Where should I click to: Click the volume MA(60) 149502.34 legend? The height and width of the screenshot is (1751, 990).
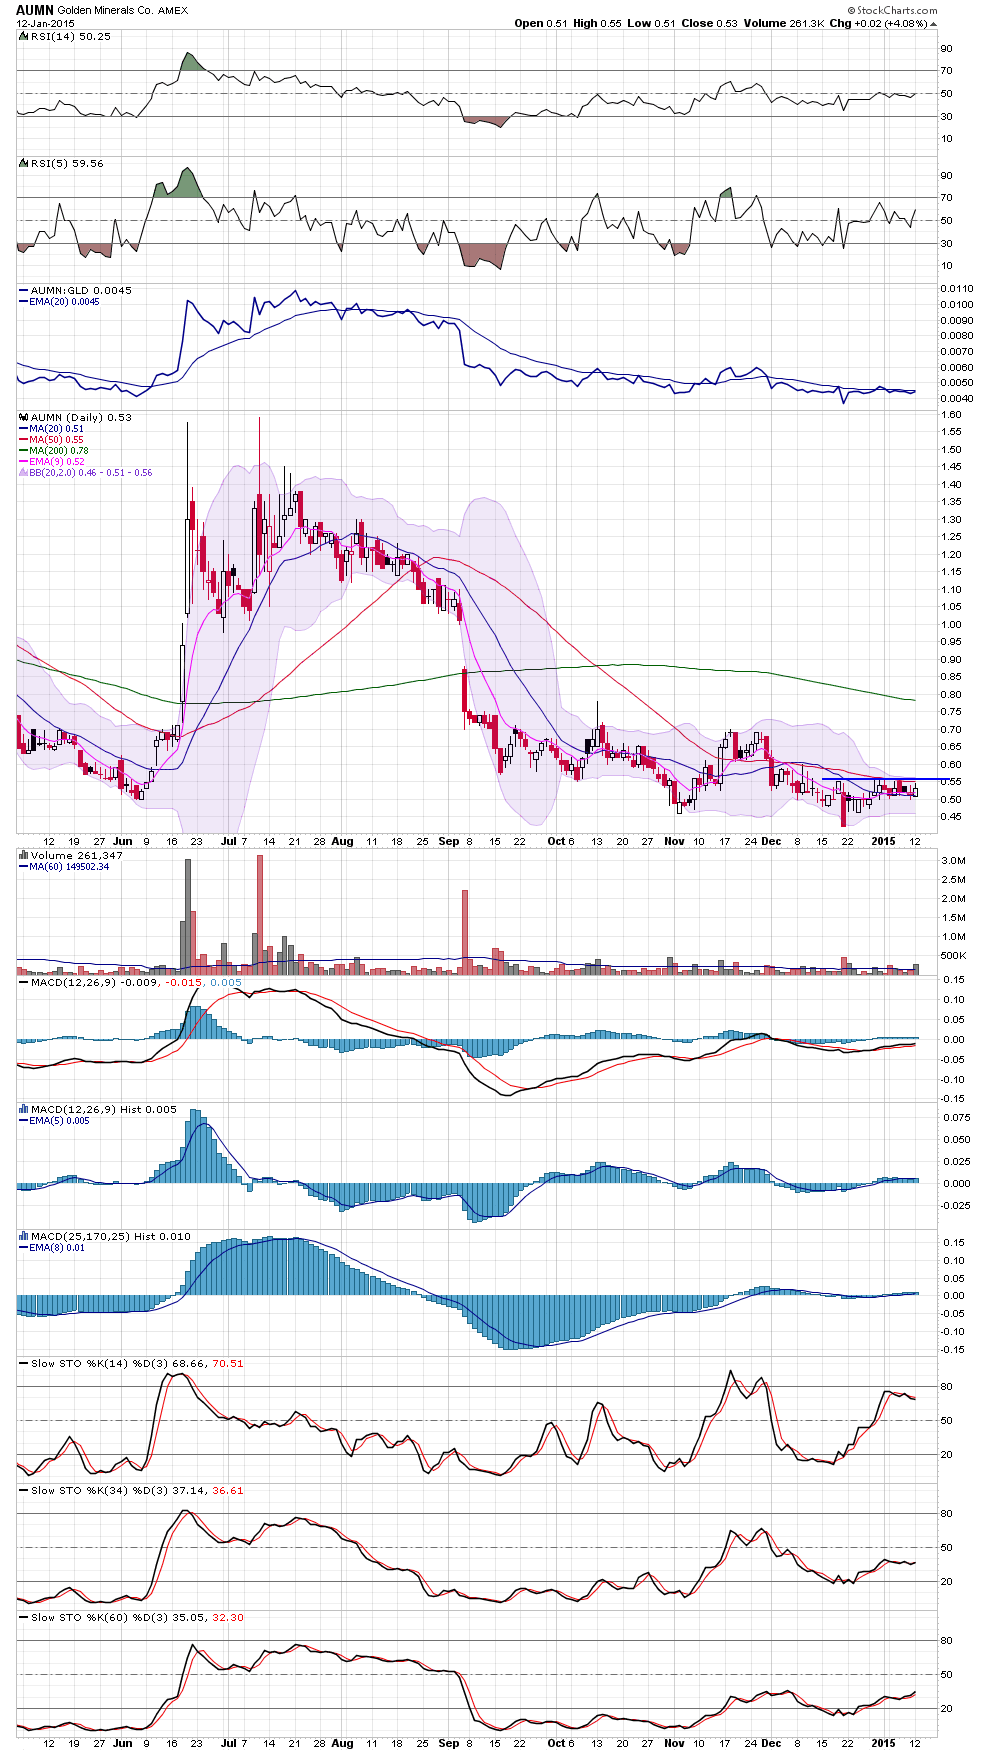(64, 866)
